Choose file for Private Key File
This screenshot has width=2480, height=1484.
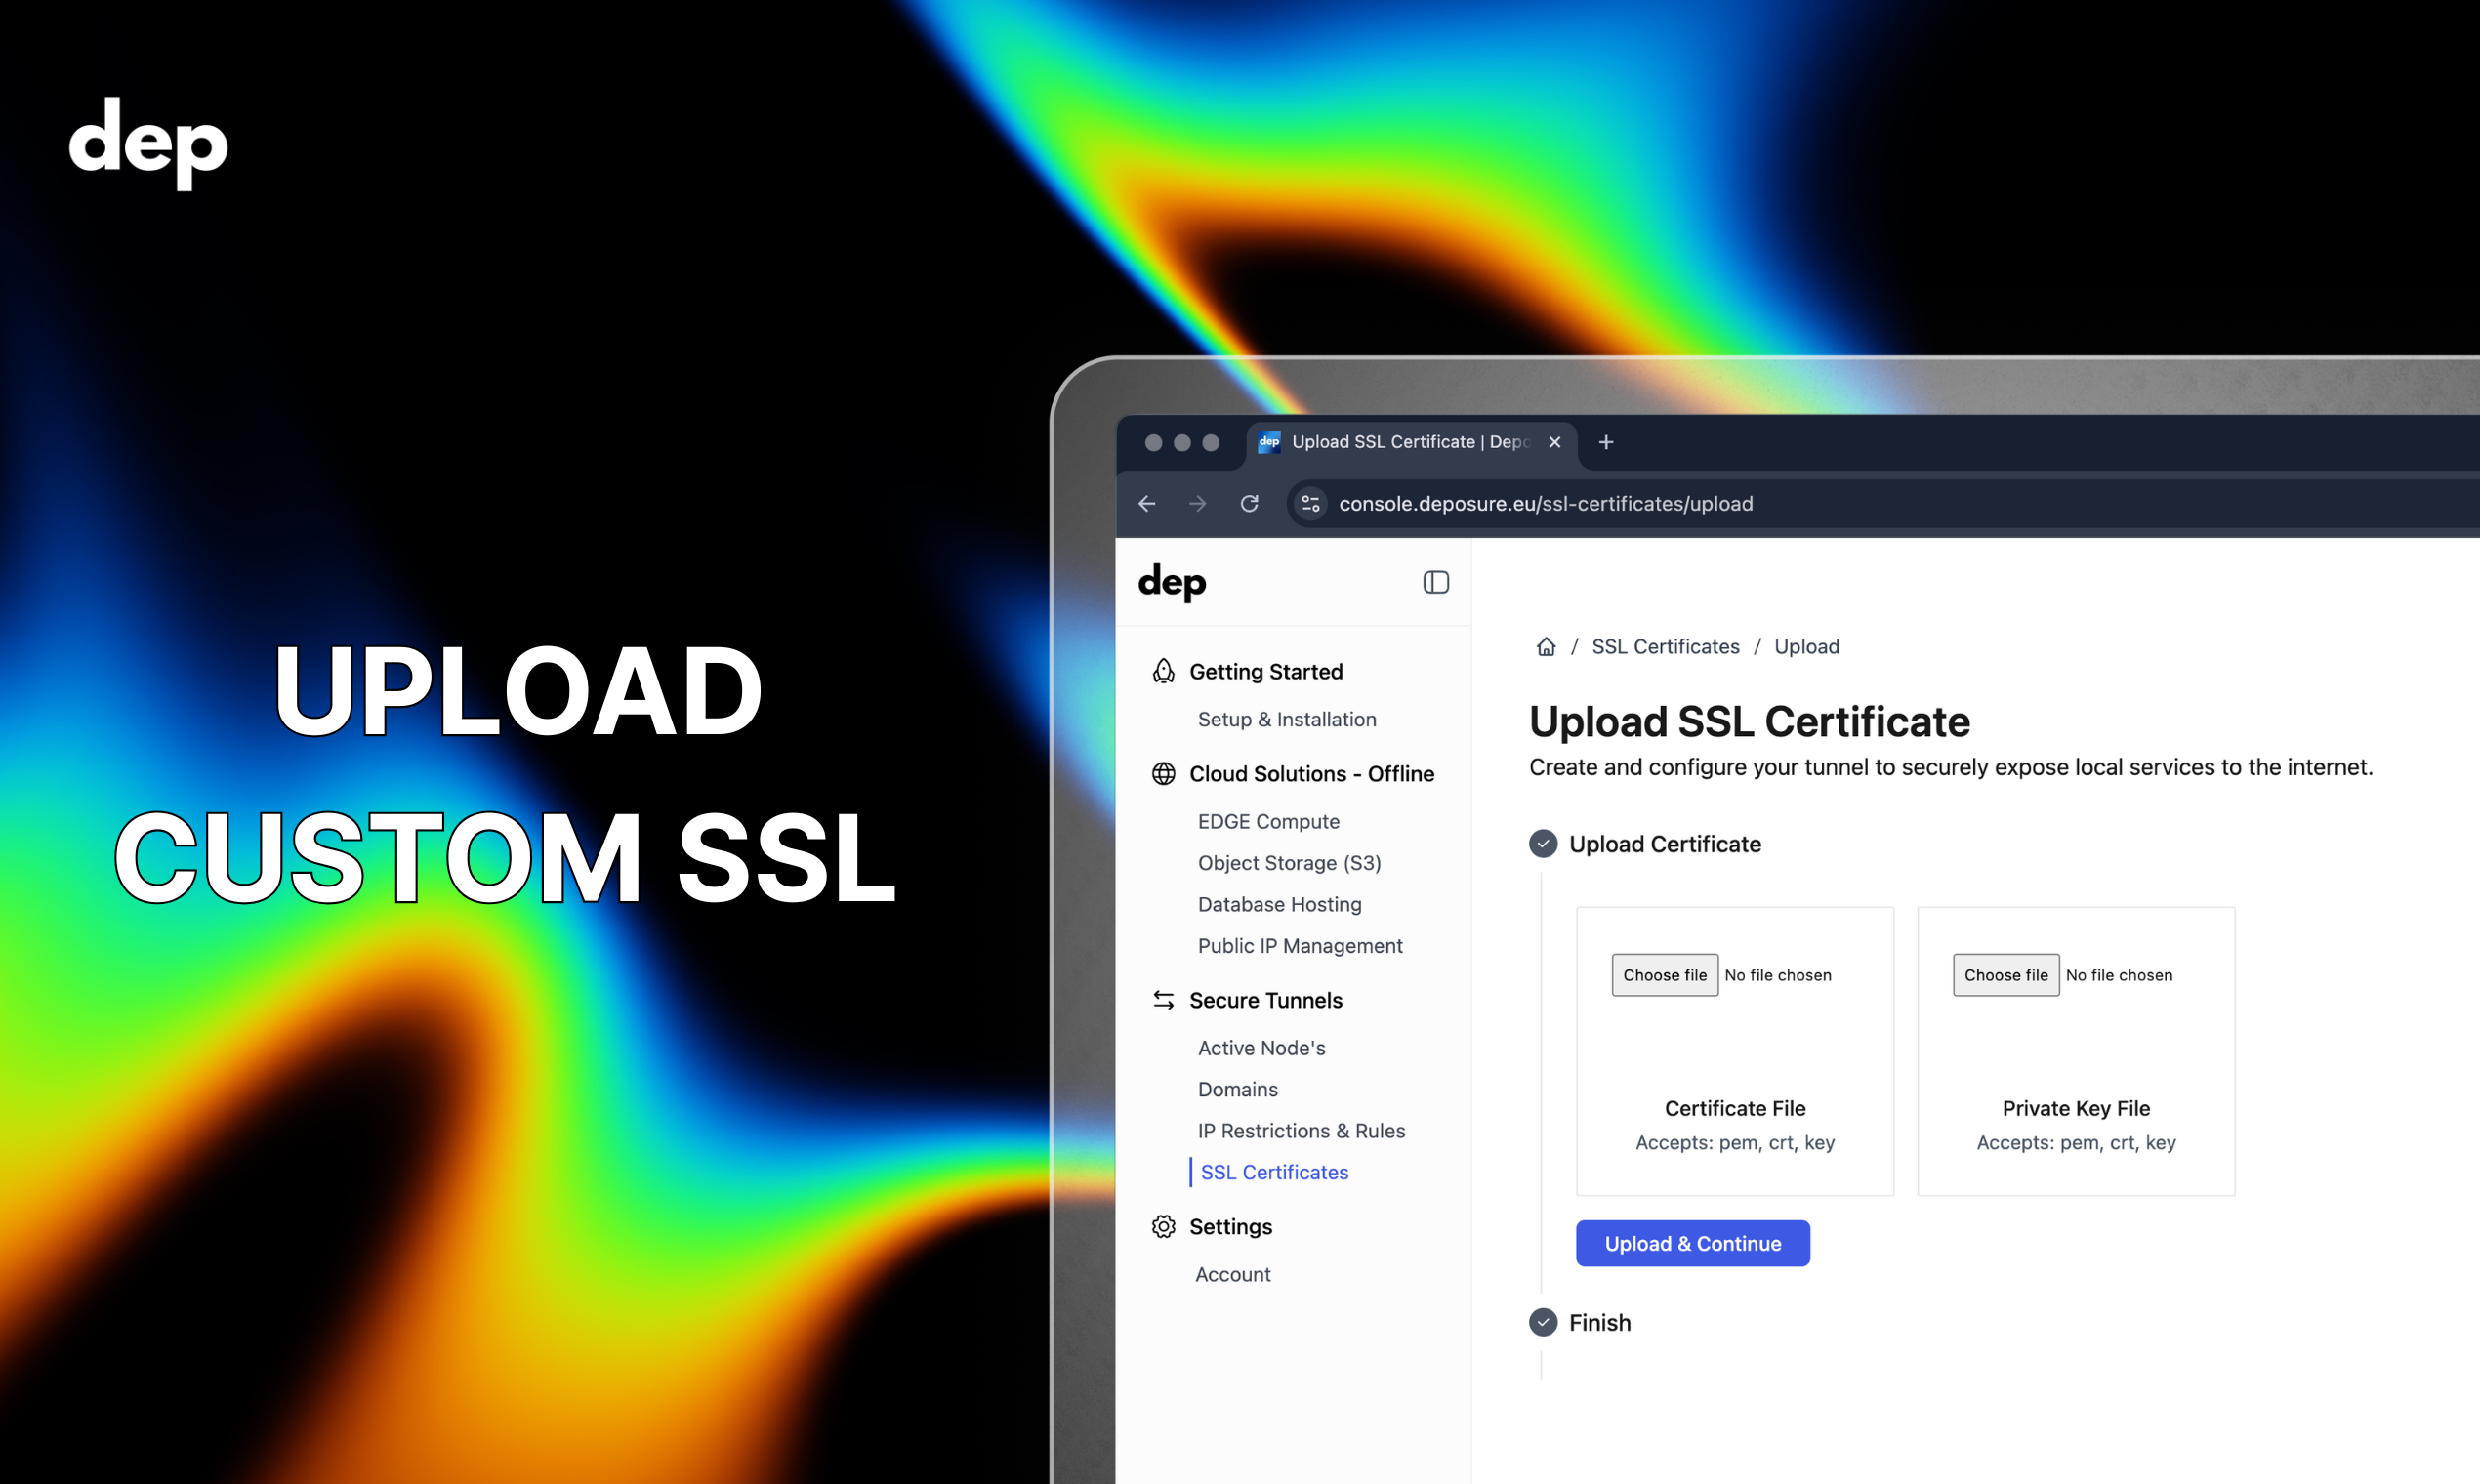click(2006, 975)
